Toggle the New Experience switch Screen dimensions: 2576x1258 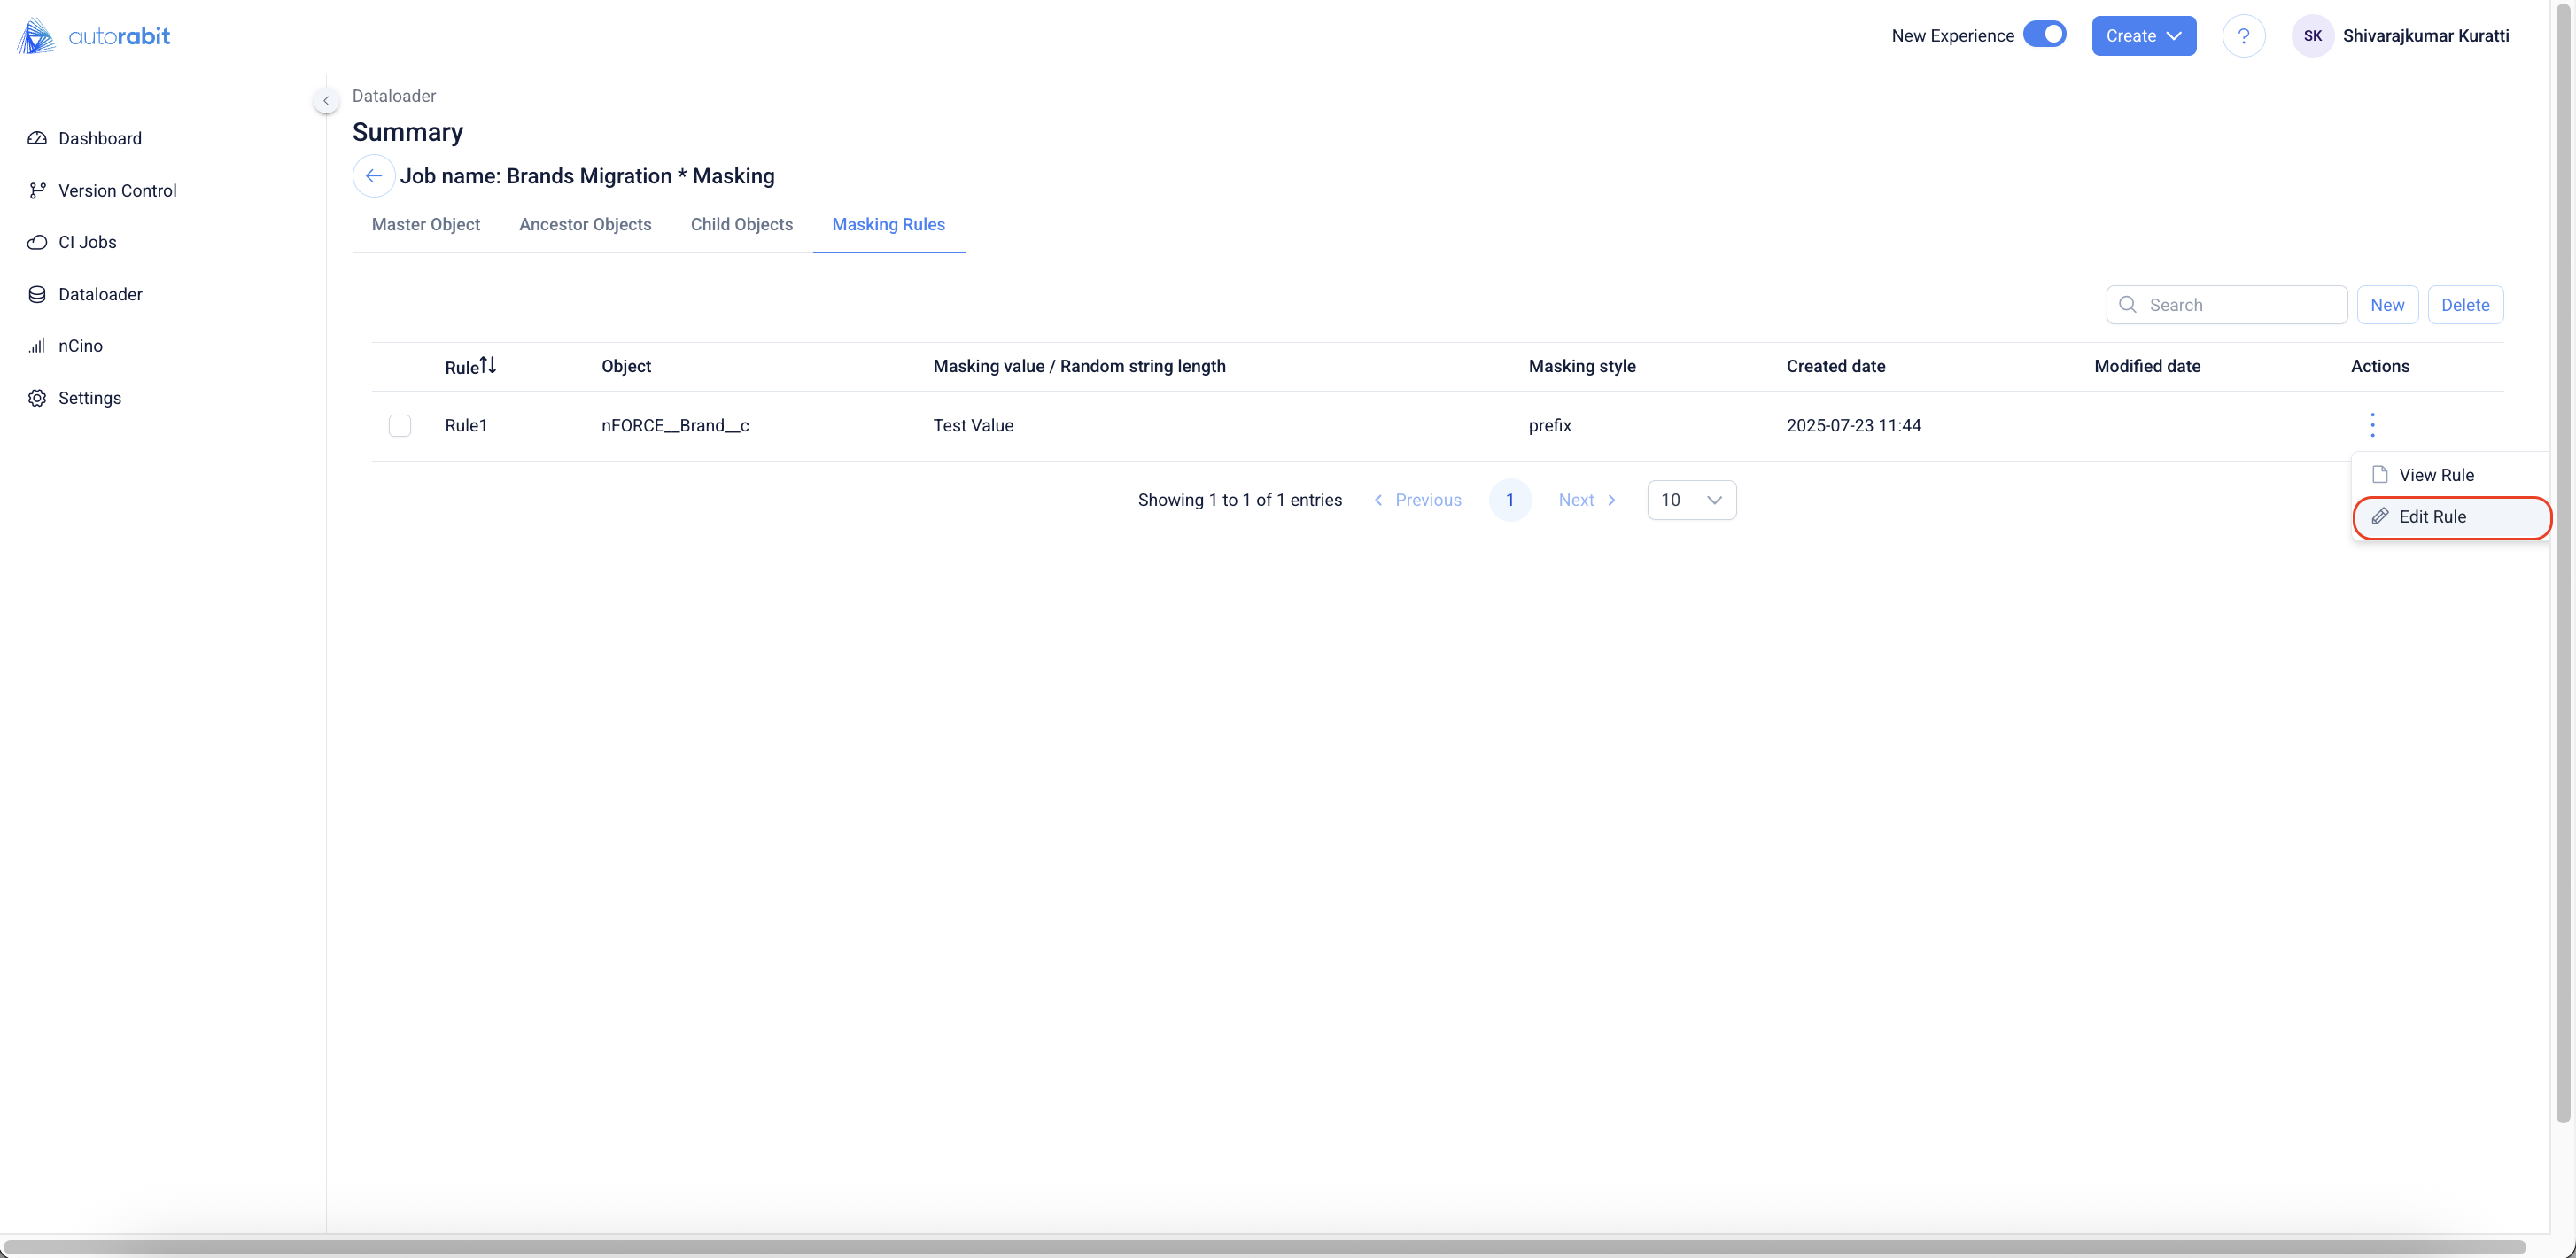tap(2044, 35)
